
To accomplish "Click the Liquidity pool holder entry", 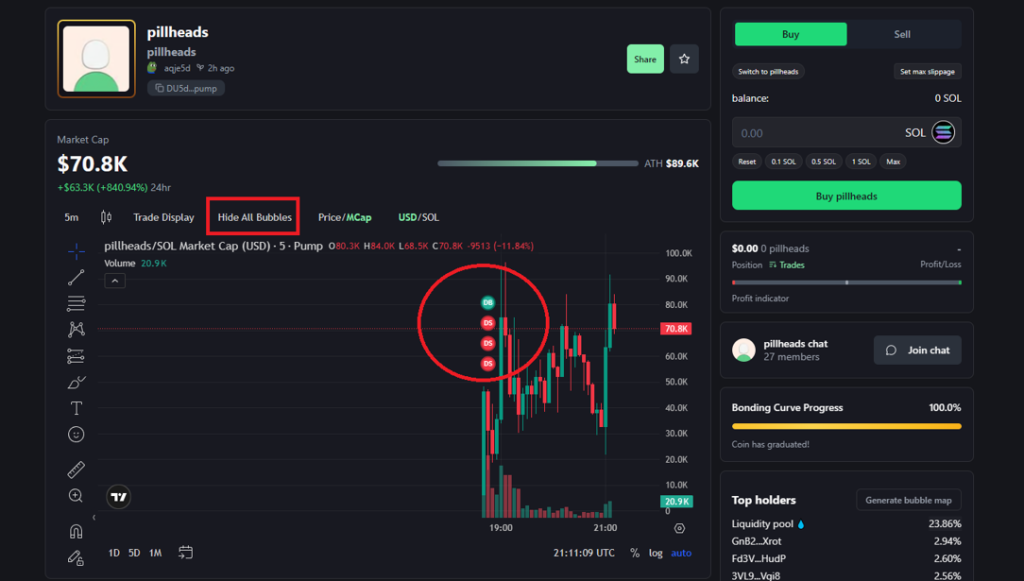I will [x=768, y=524].
